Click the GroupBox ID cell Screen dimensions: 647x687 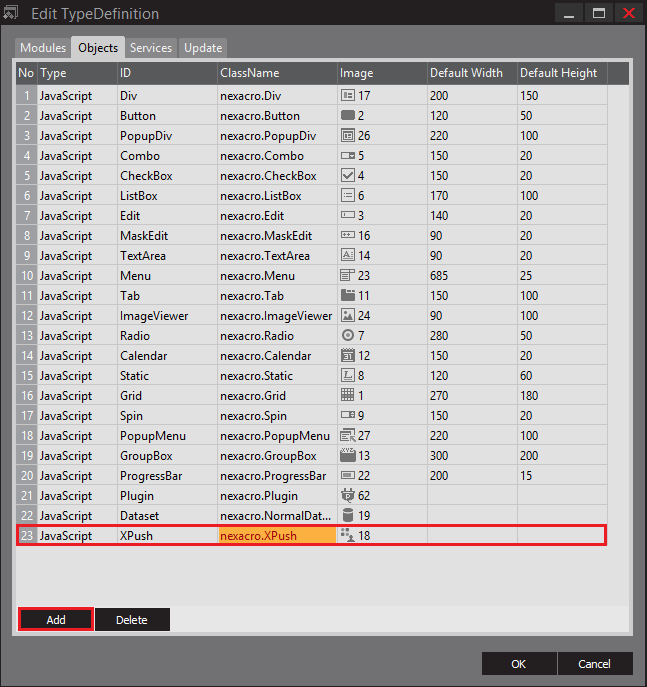click(x=167, y=456)
